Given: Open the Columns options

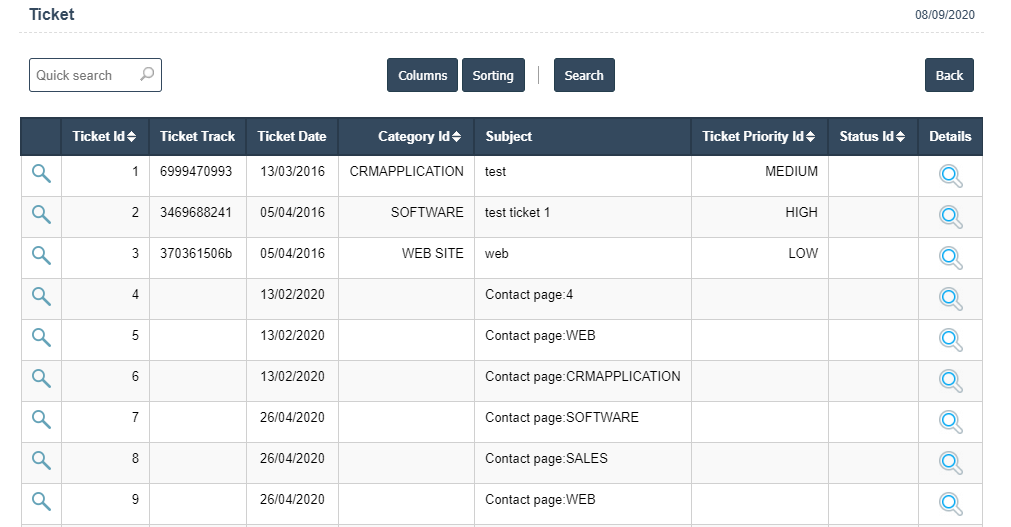Looking at the screenshot, I should (422, 76).
